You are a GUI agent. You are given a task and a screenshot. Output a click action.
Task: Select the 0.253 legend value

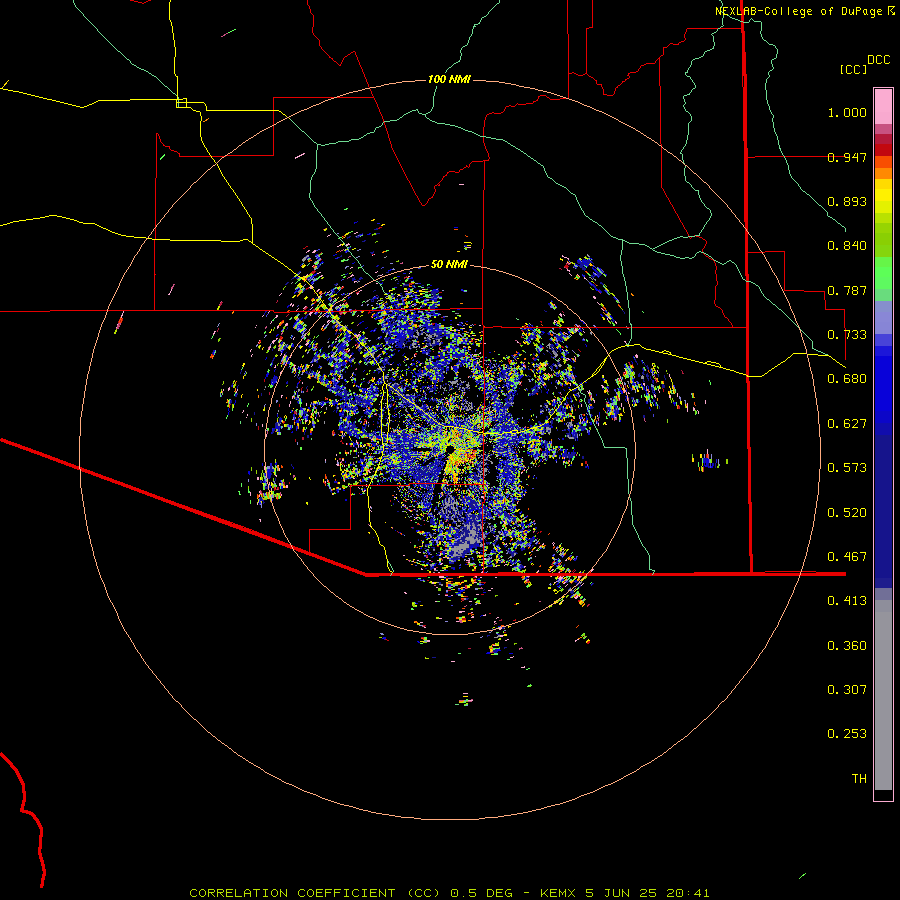[847, 734]
